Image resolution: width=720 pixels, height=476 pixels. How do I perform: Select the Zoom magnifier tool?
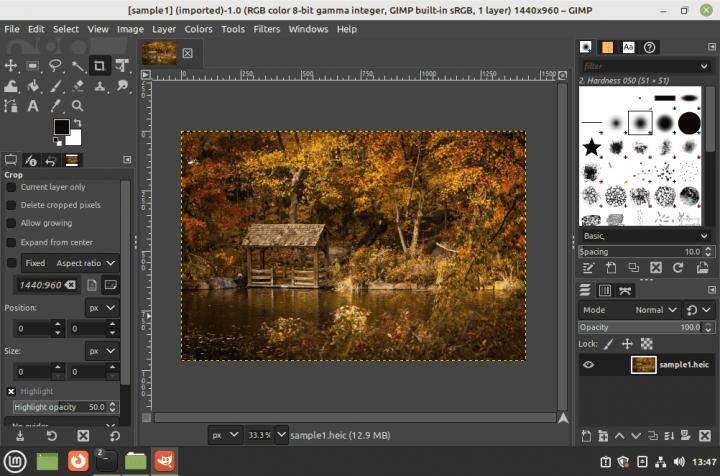coord(77,106)
